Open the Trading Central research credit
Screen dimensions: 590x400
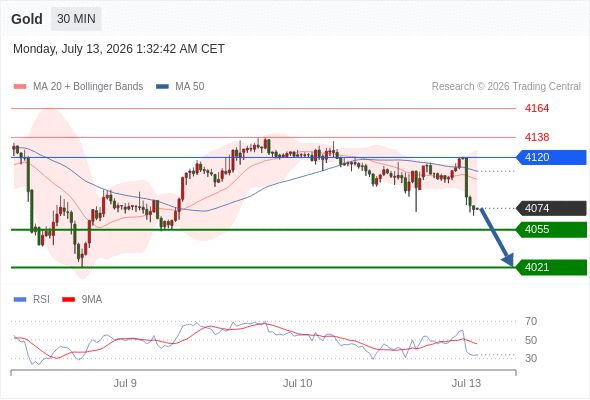[x=506, y=87]
